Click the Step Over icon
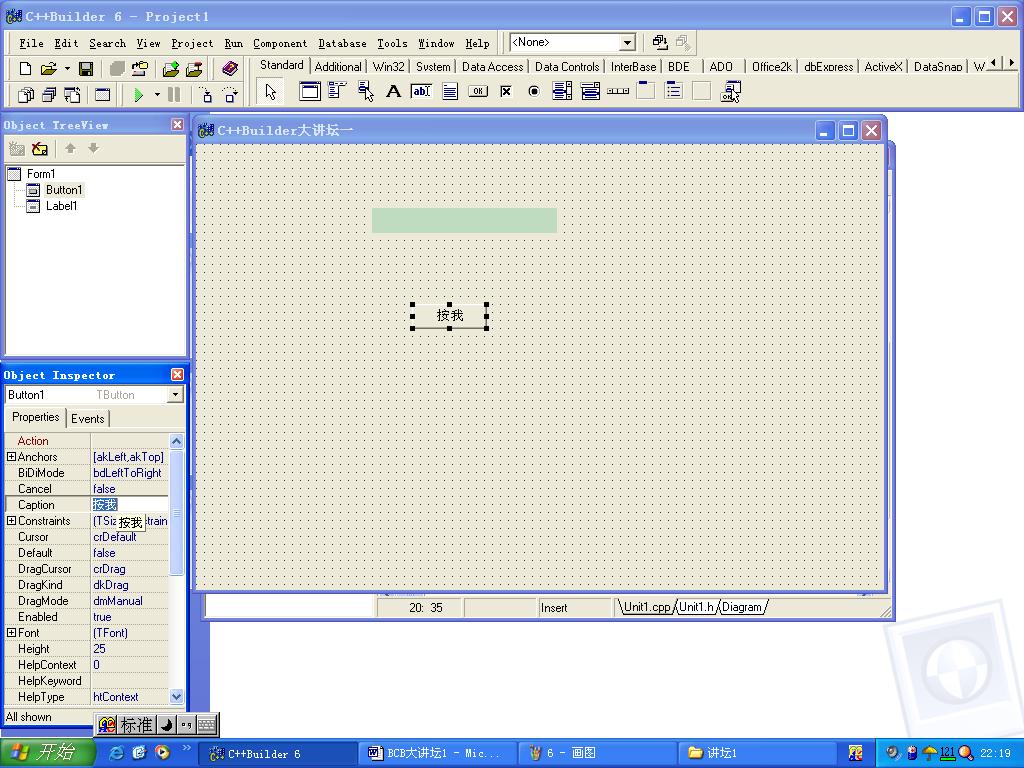 pyautogui.click(x=230, y=95)
